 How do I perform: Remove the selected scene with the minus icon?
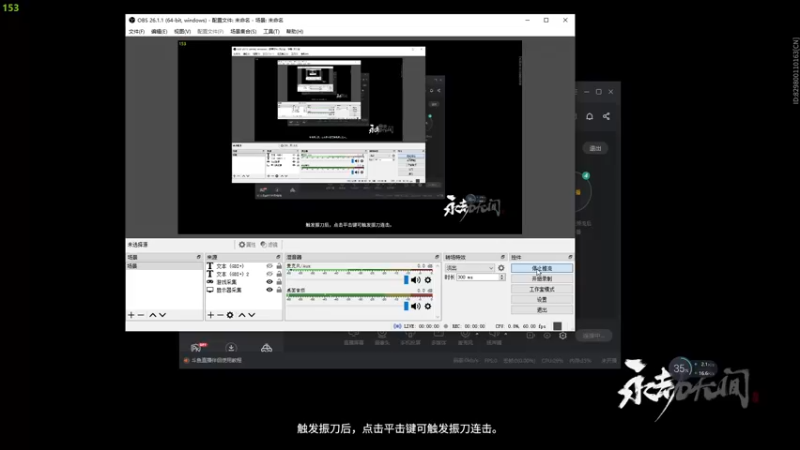(141, 315)
